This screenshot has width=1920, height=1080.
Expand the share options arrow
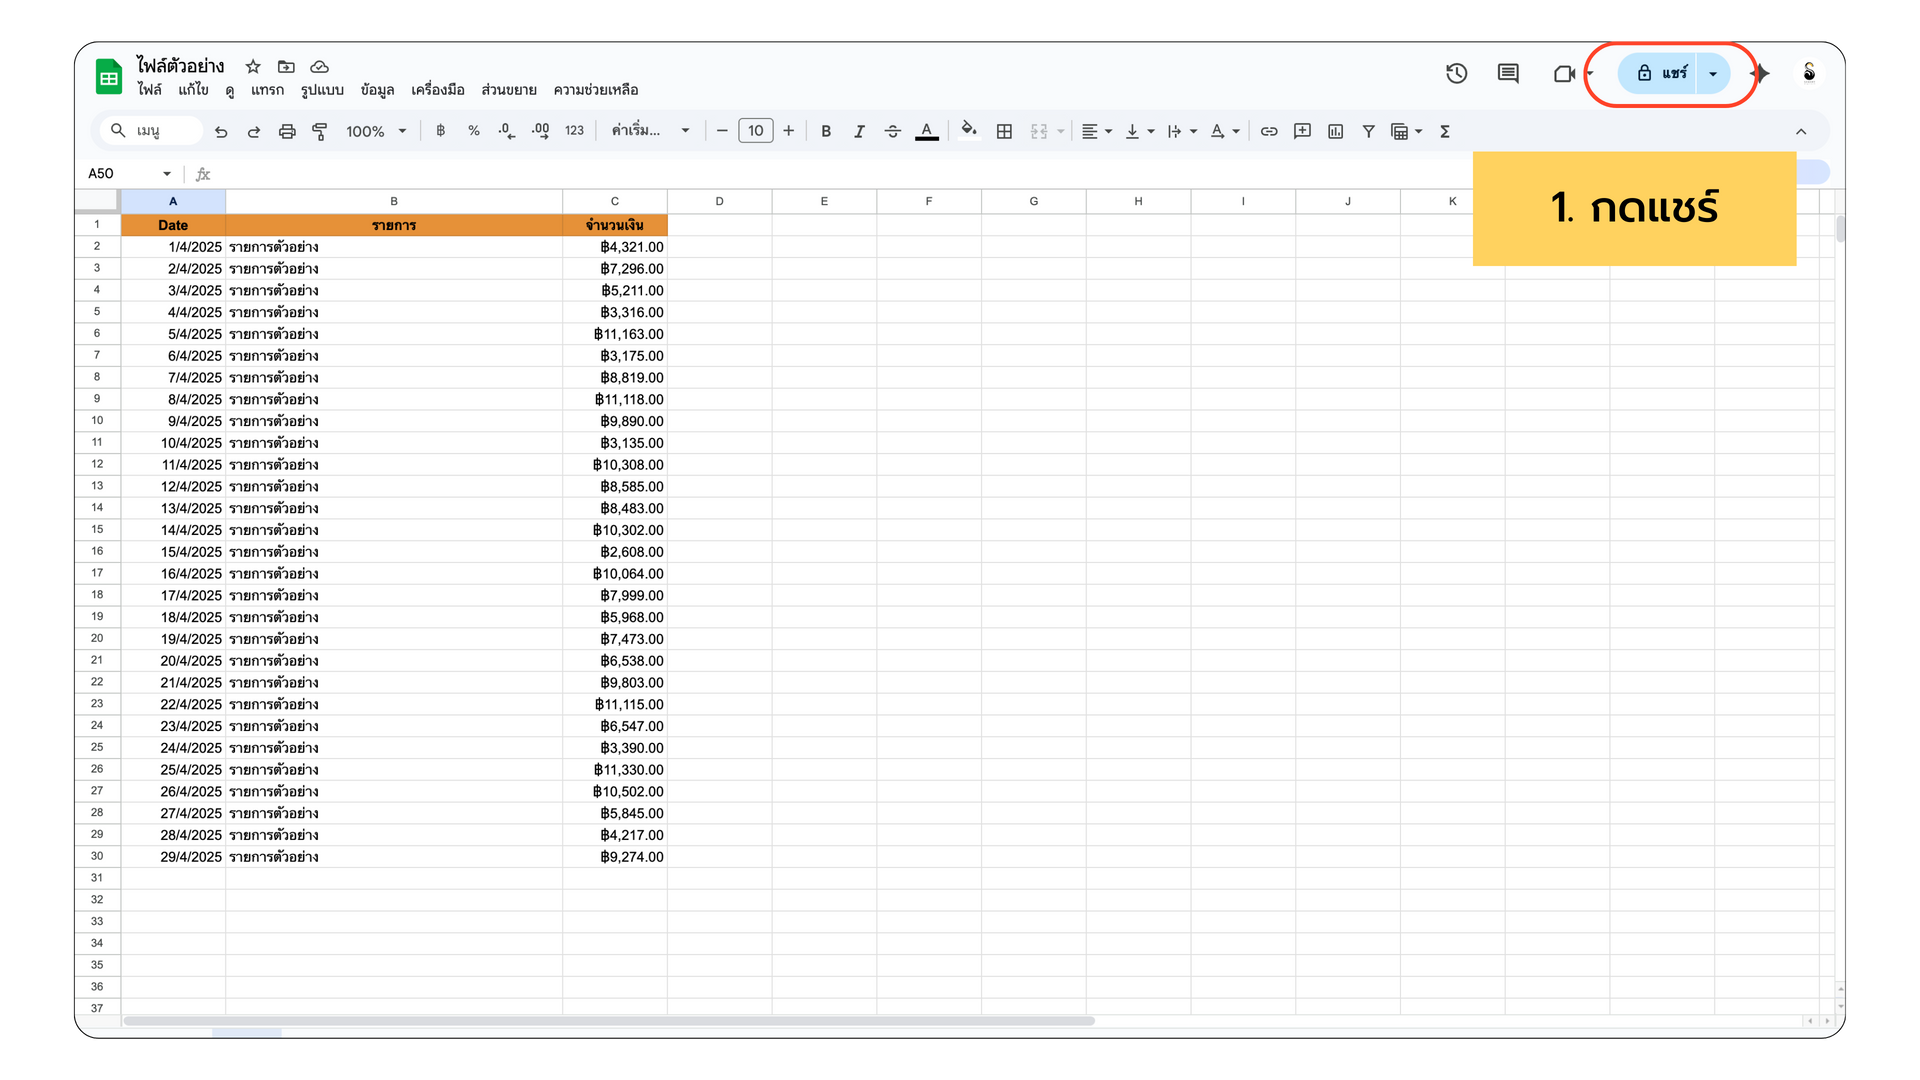coord(1713,73)
